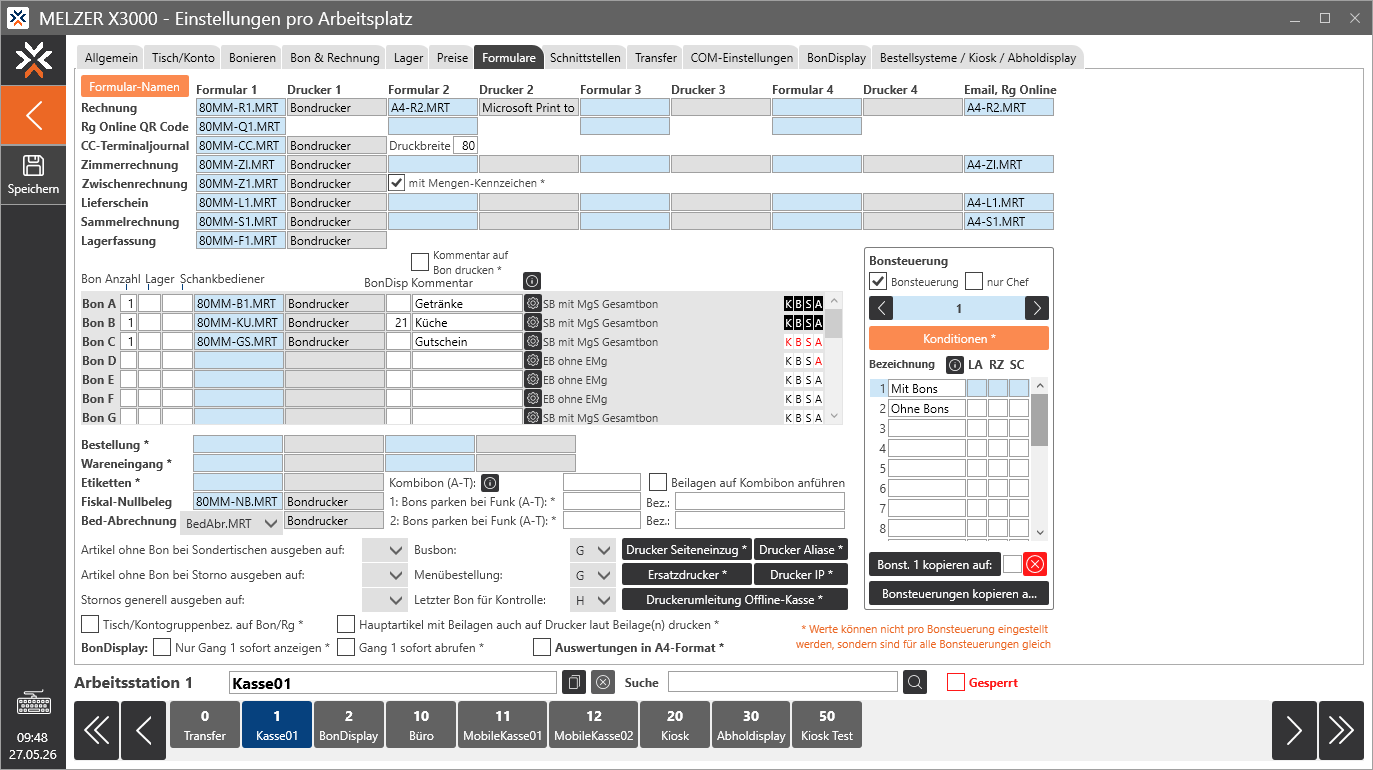
Task: Check Hauptartikel mit Beilagen auch auf Drucker option
Action: click(345, 624)
